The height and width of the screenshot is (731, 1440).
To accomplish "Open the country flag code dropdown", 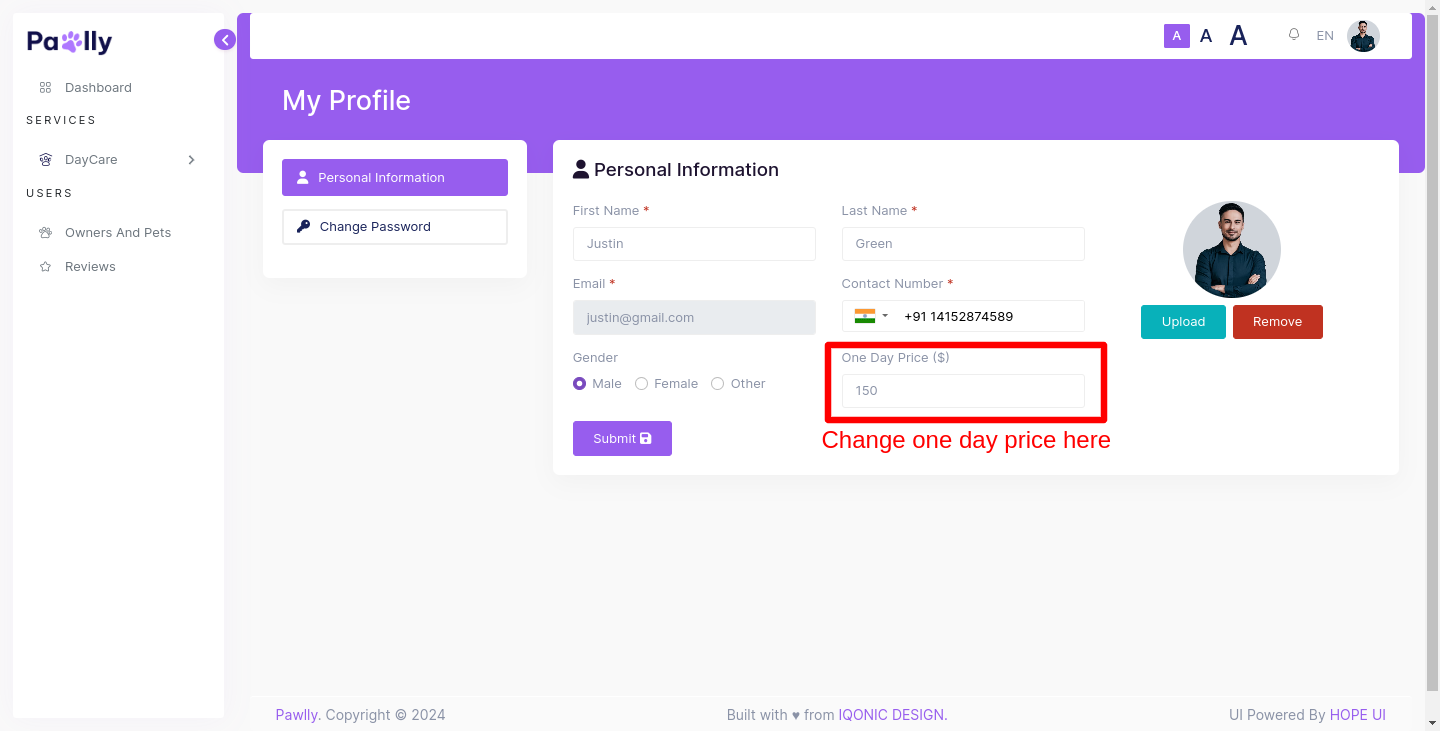I will [x=871, y=317].
